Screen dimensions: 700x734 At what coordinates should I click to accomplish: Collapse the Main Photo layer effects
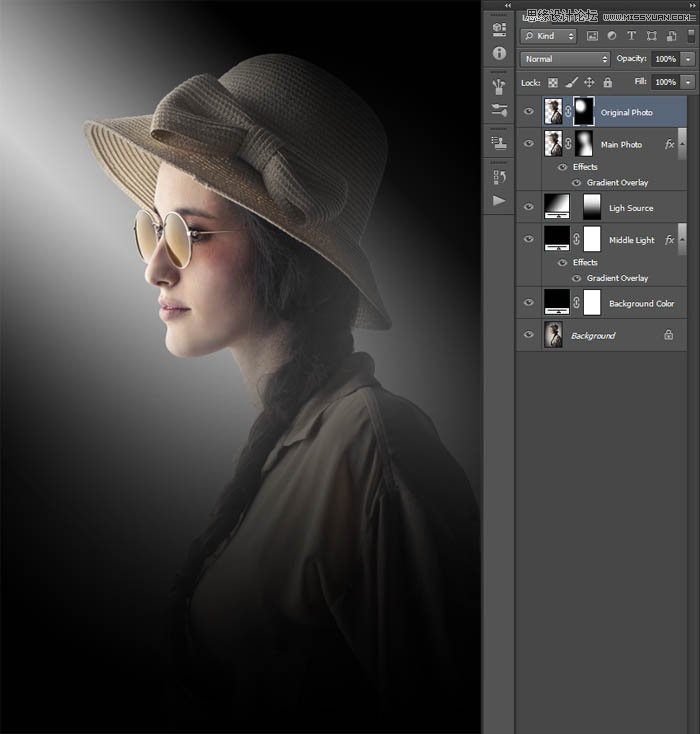point(684,144)
